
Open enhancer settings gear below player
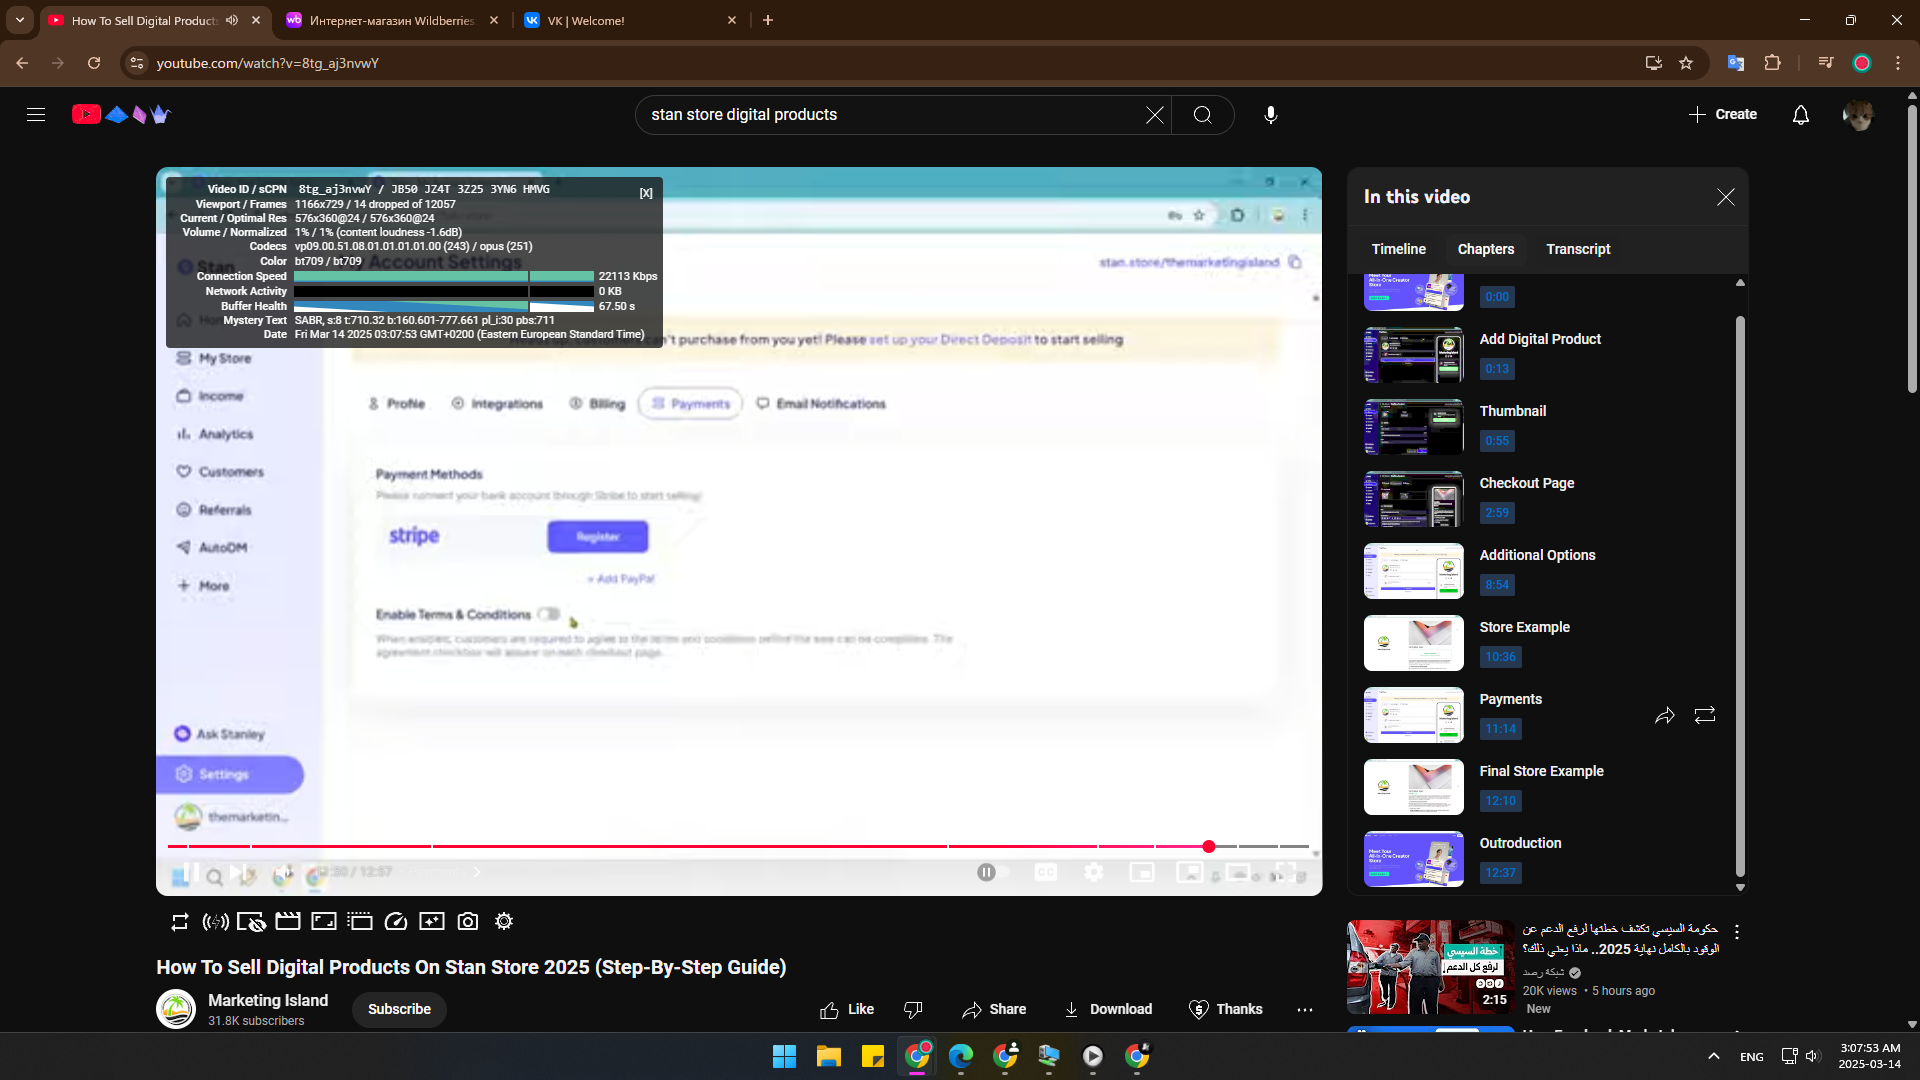click(504, 922)
